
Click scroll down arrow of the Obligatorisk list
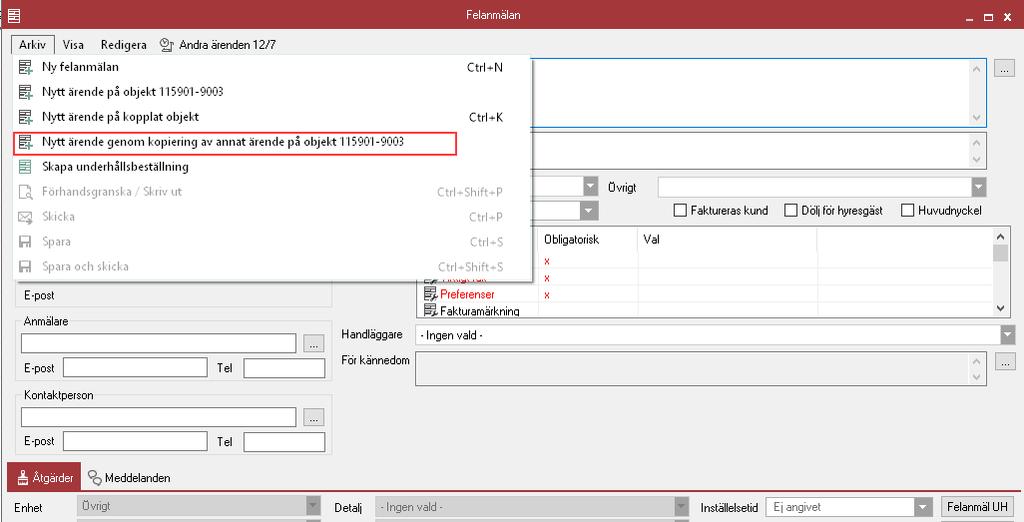[x=1001, y=308]
